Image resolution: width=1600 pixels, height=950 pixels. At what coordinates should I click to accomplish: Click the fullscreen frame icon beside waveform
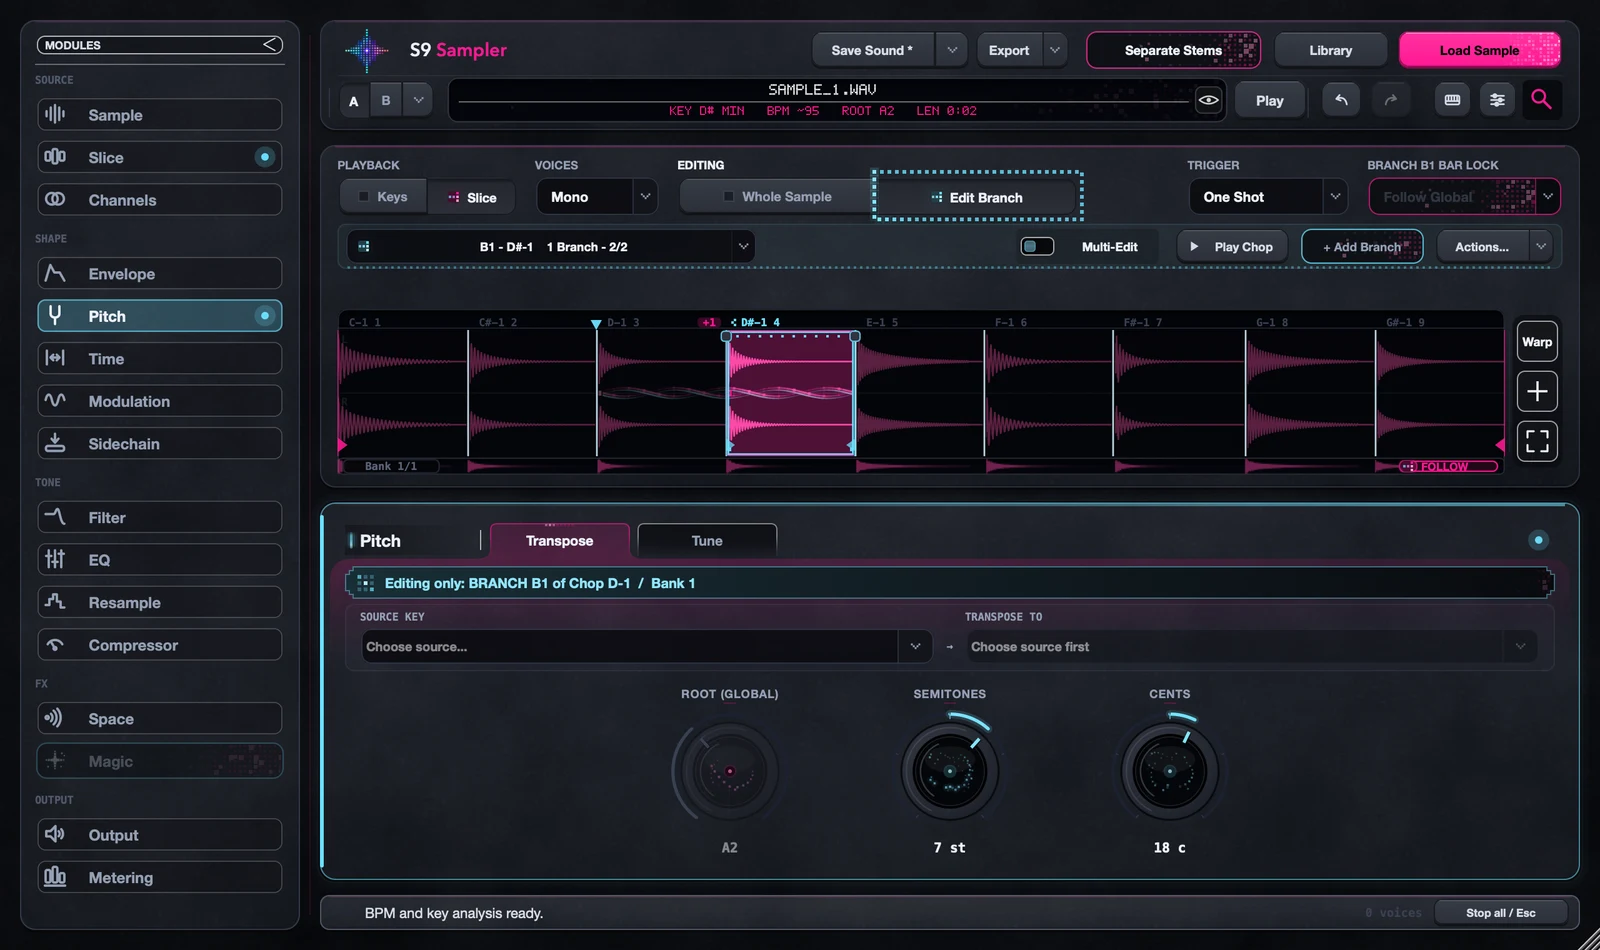pyautogui.click(x=1537, y=441)
